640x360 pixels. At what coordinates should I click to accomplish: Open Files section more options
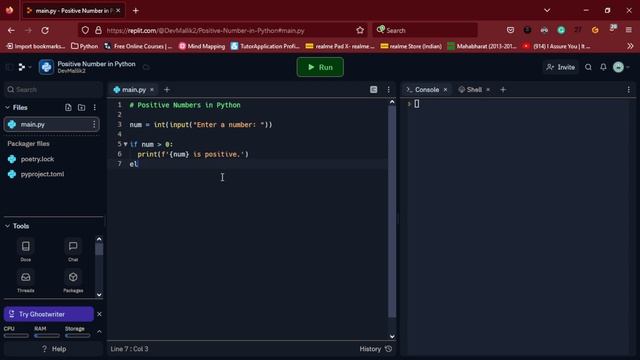coord(95,107)
